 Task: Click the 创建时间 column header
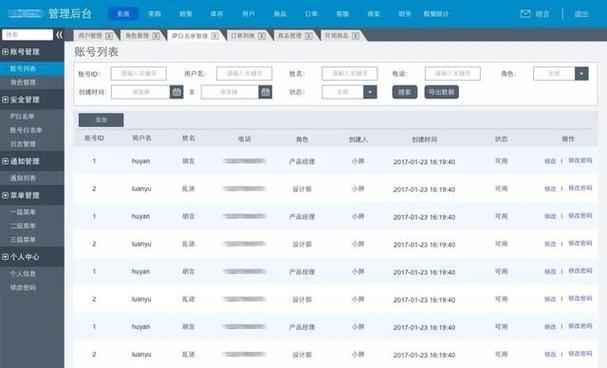[x=424, y=139]
